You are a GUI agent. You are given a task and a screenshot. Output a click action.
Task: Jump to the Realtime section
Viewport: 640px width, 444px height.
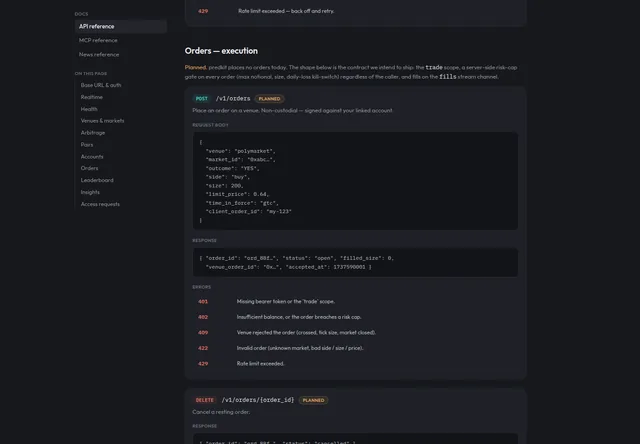91,97
